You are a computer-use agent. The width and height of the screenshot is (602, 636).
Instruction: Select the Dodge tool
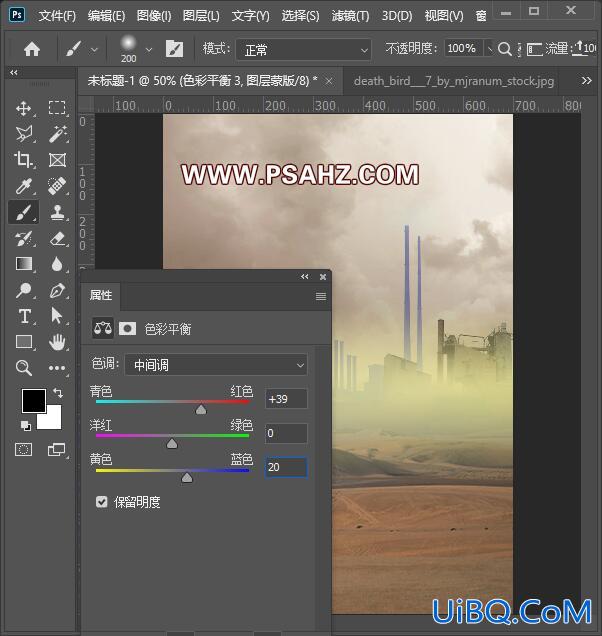coord(24,290)
